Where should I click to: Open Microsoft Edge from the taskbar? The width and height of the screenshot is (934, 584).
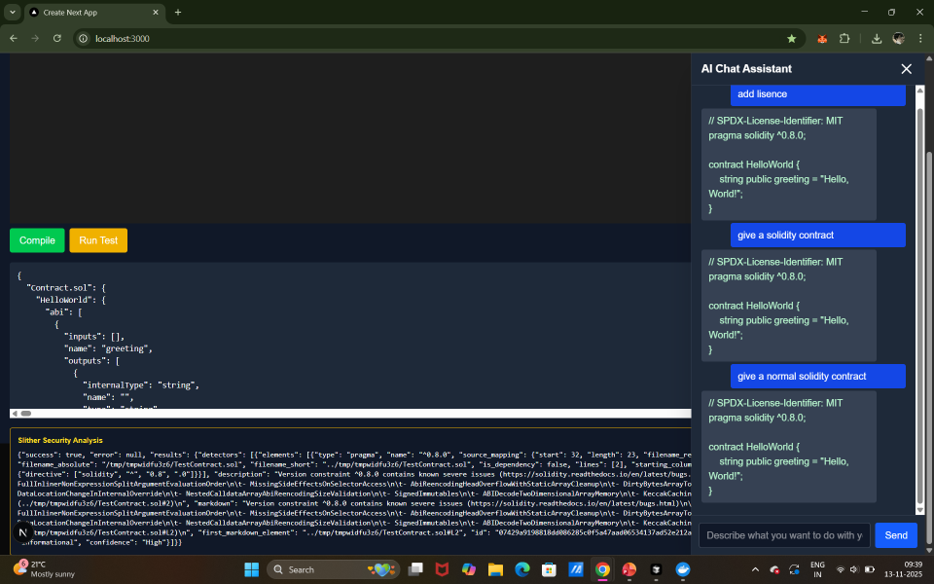point(522,570)
